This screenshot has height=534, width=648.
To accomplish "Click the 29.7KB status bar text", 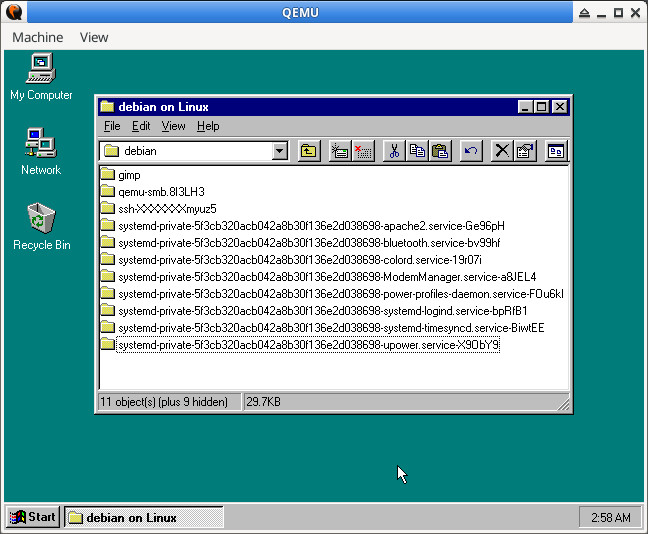I will pyautogui.click(x=263, y=402).
